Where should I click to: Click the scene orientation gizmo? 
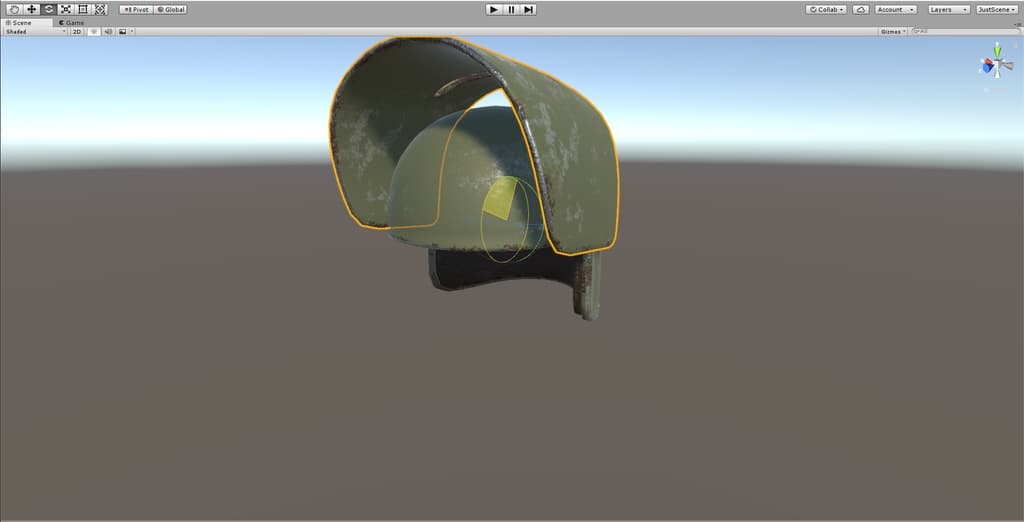click(997, 65)
